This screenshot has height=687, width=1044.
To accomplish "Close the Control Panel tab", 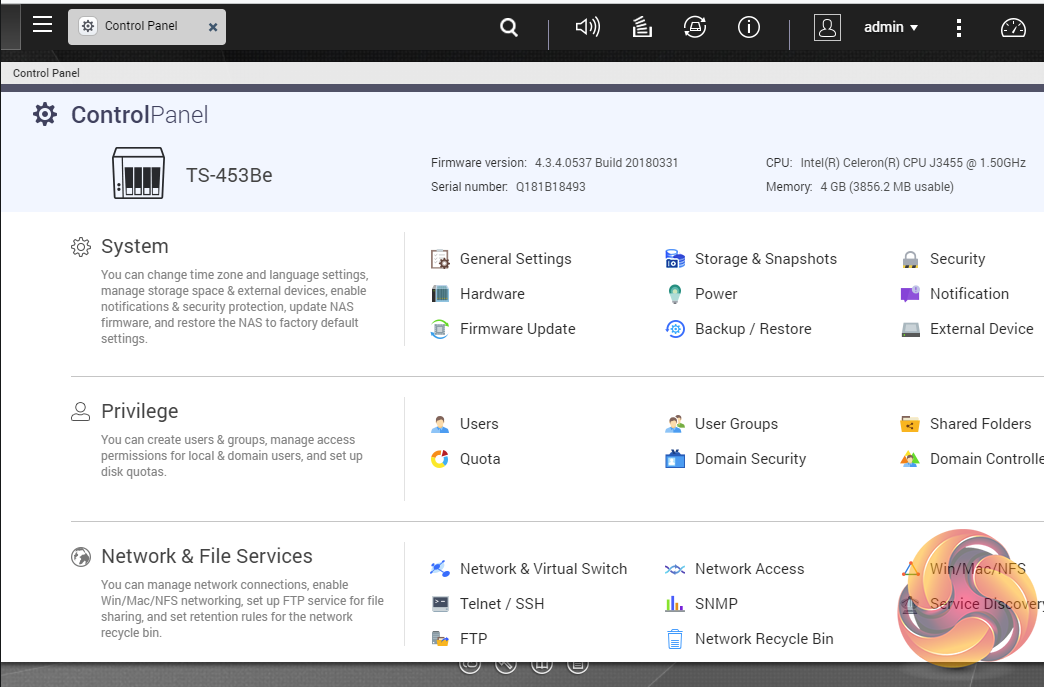I will coord(213,28).
